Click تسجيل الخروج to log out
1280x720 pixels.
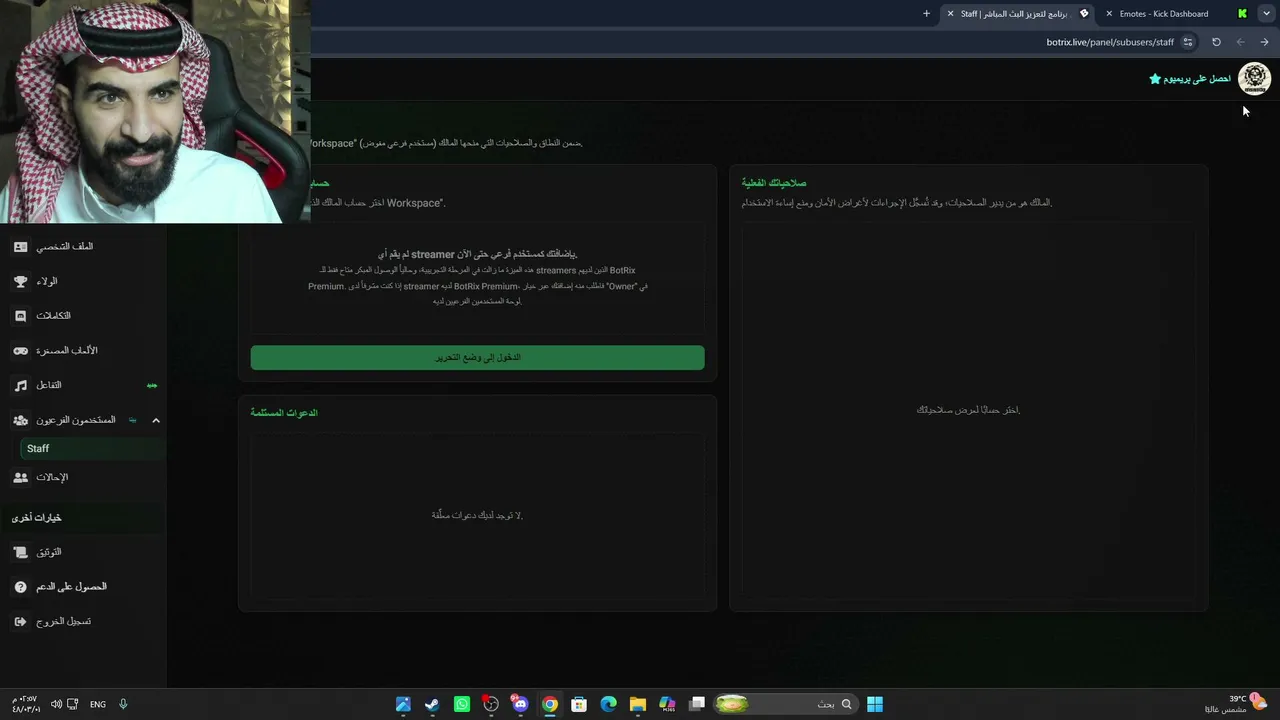[x=64, y=622]
